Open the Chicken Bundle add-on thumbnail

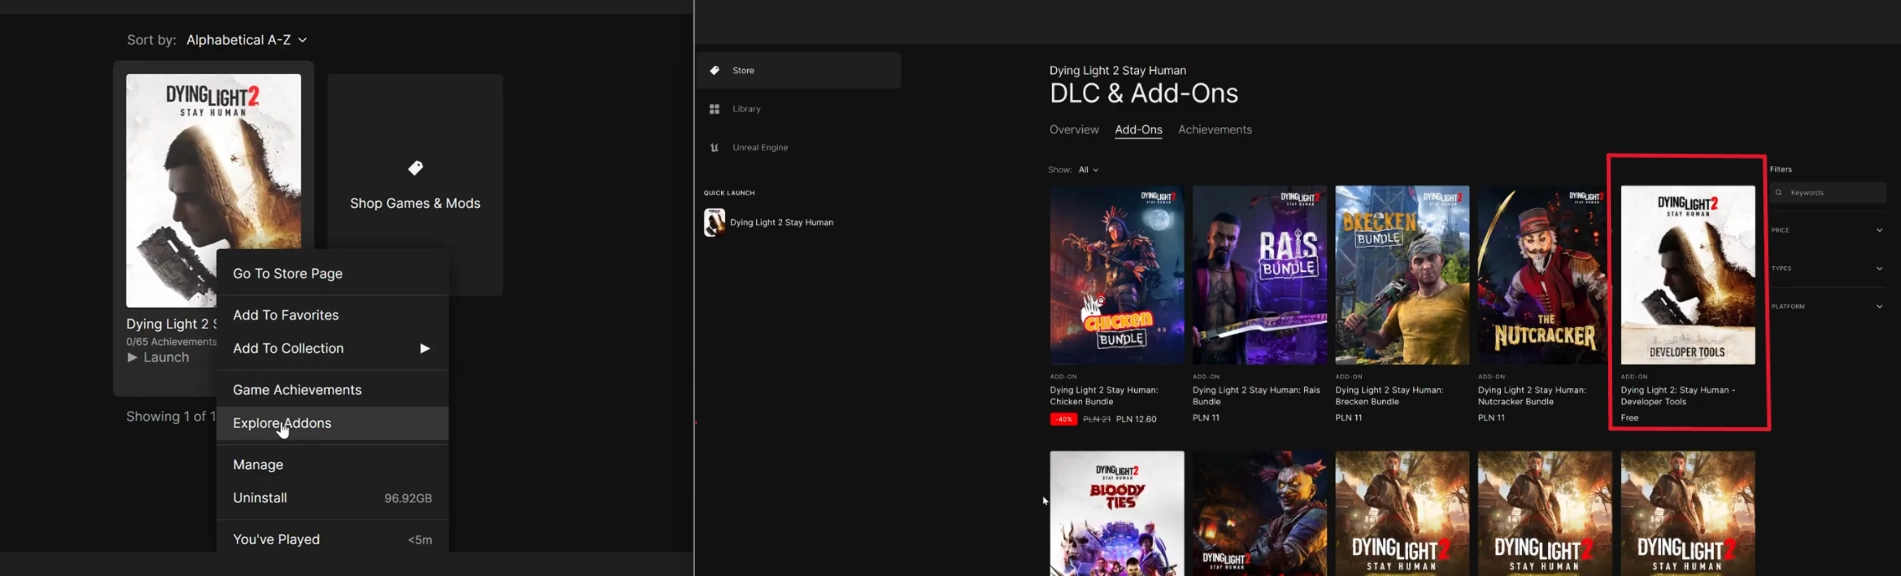(x=1116, y=275)
